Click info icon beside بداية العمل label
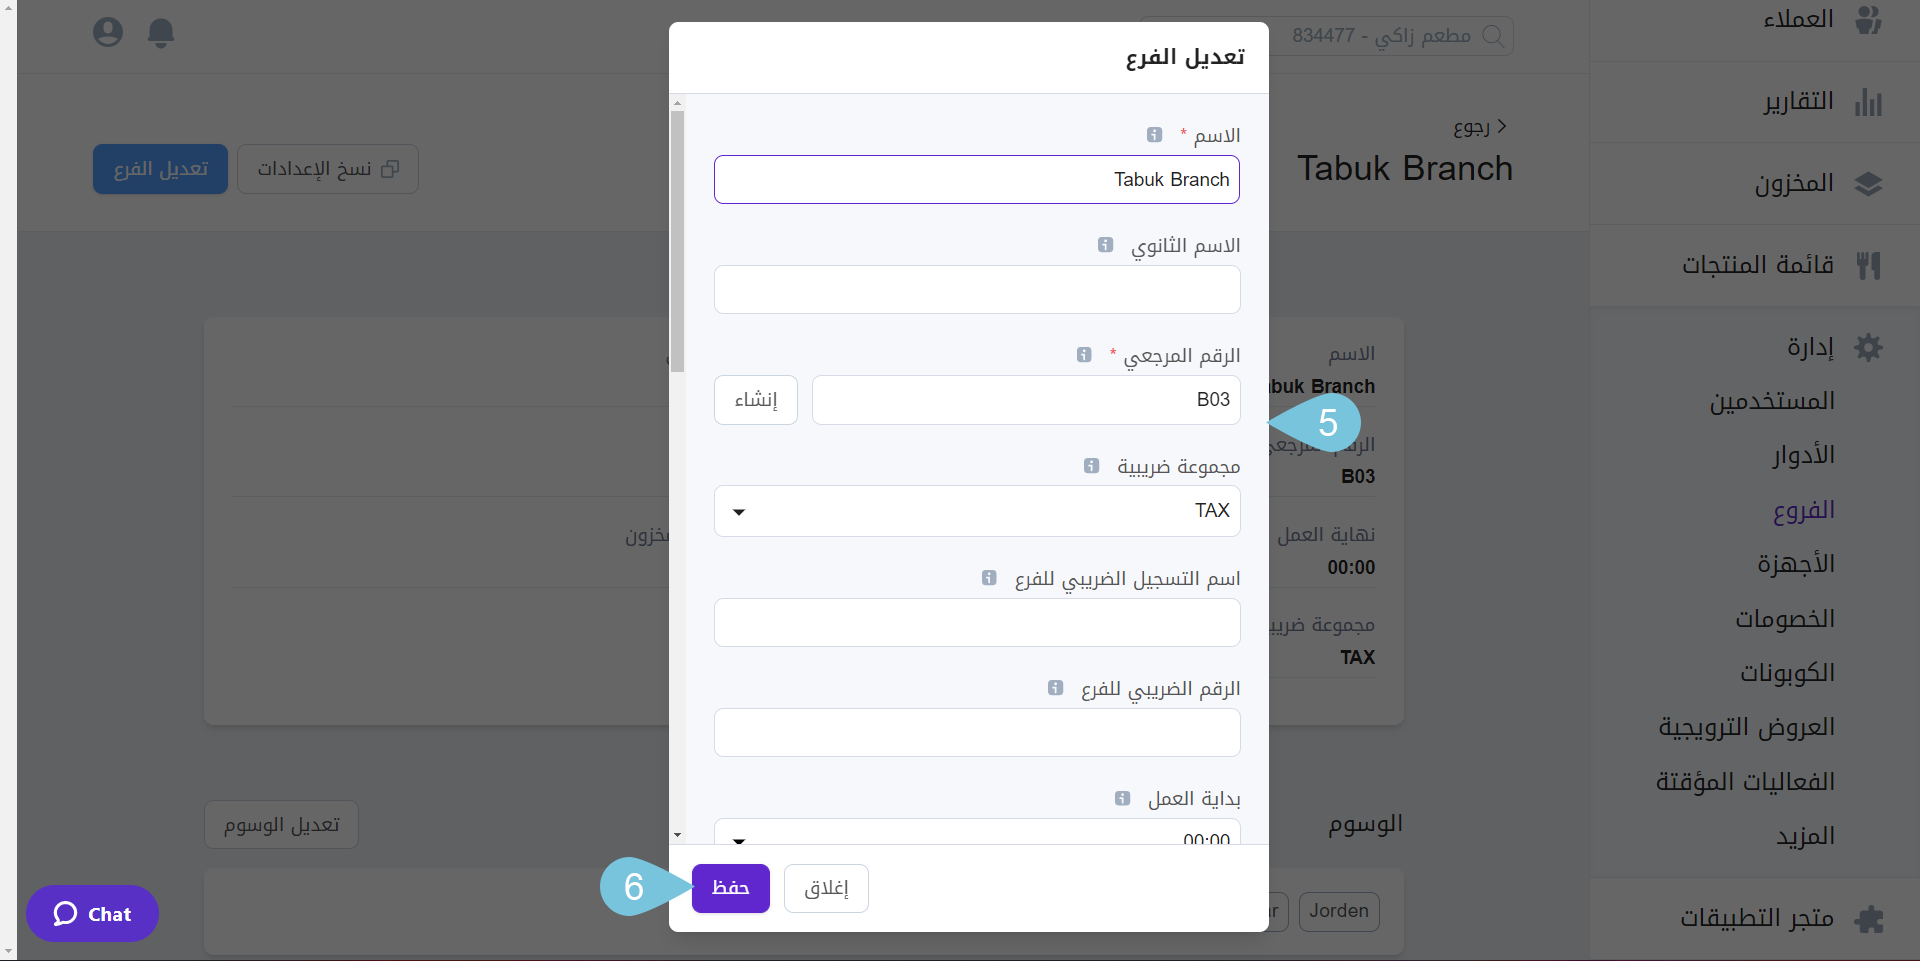This screenshot has height=961, width=1920. (1122, 798)
